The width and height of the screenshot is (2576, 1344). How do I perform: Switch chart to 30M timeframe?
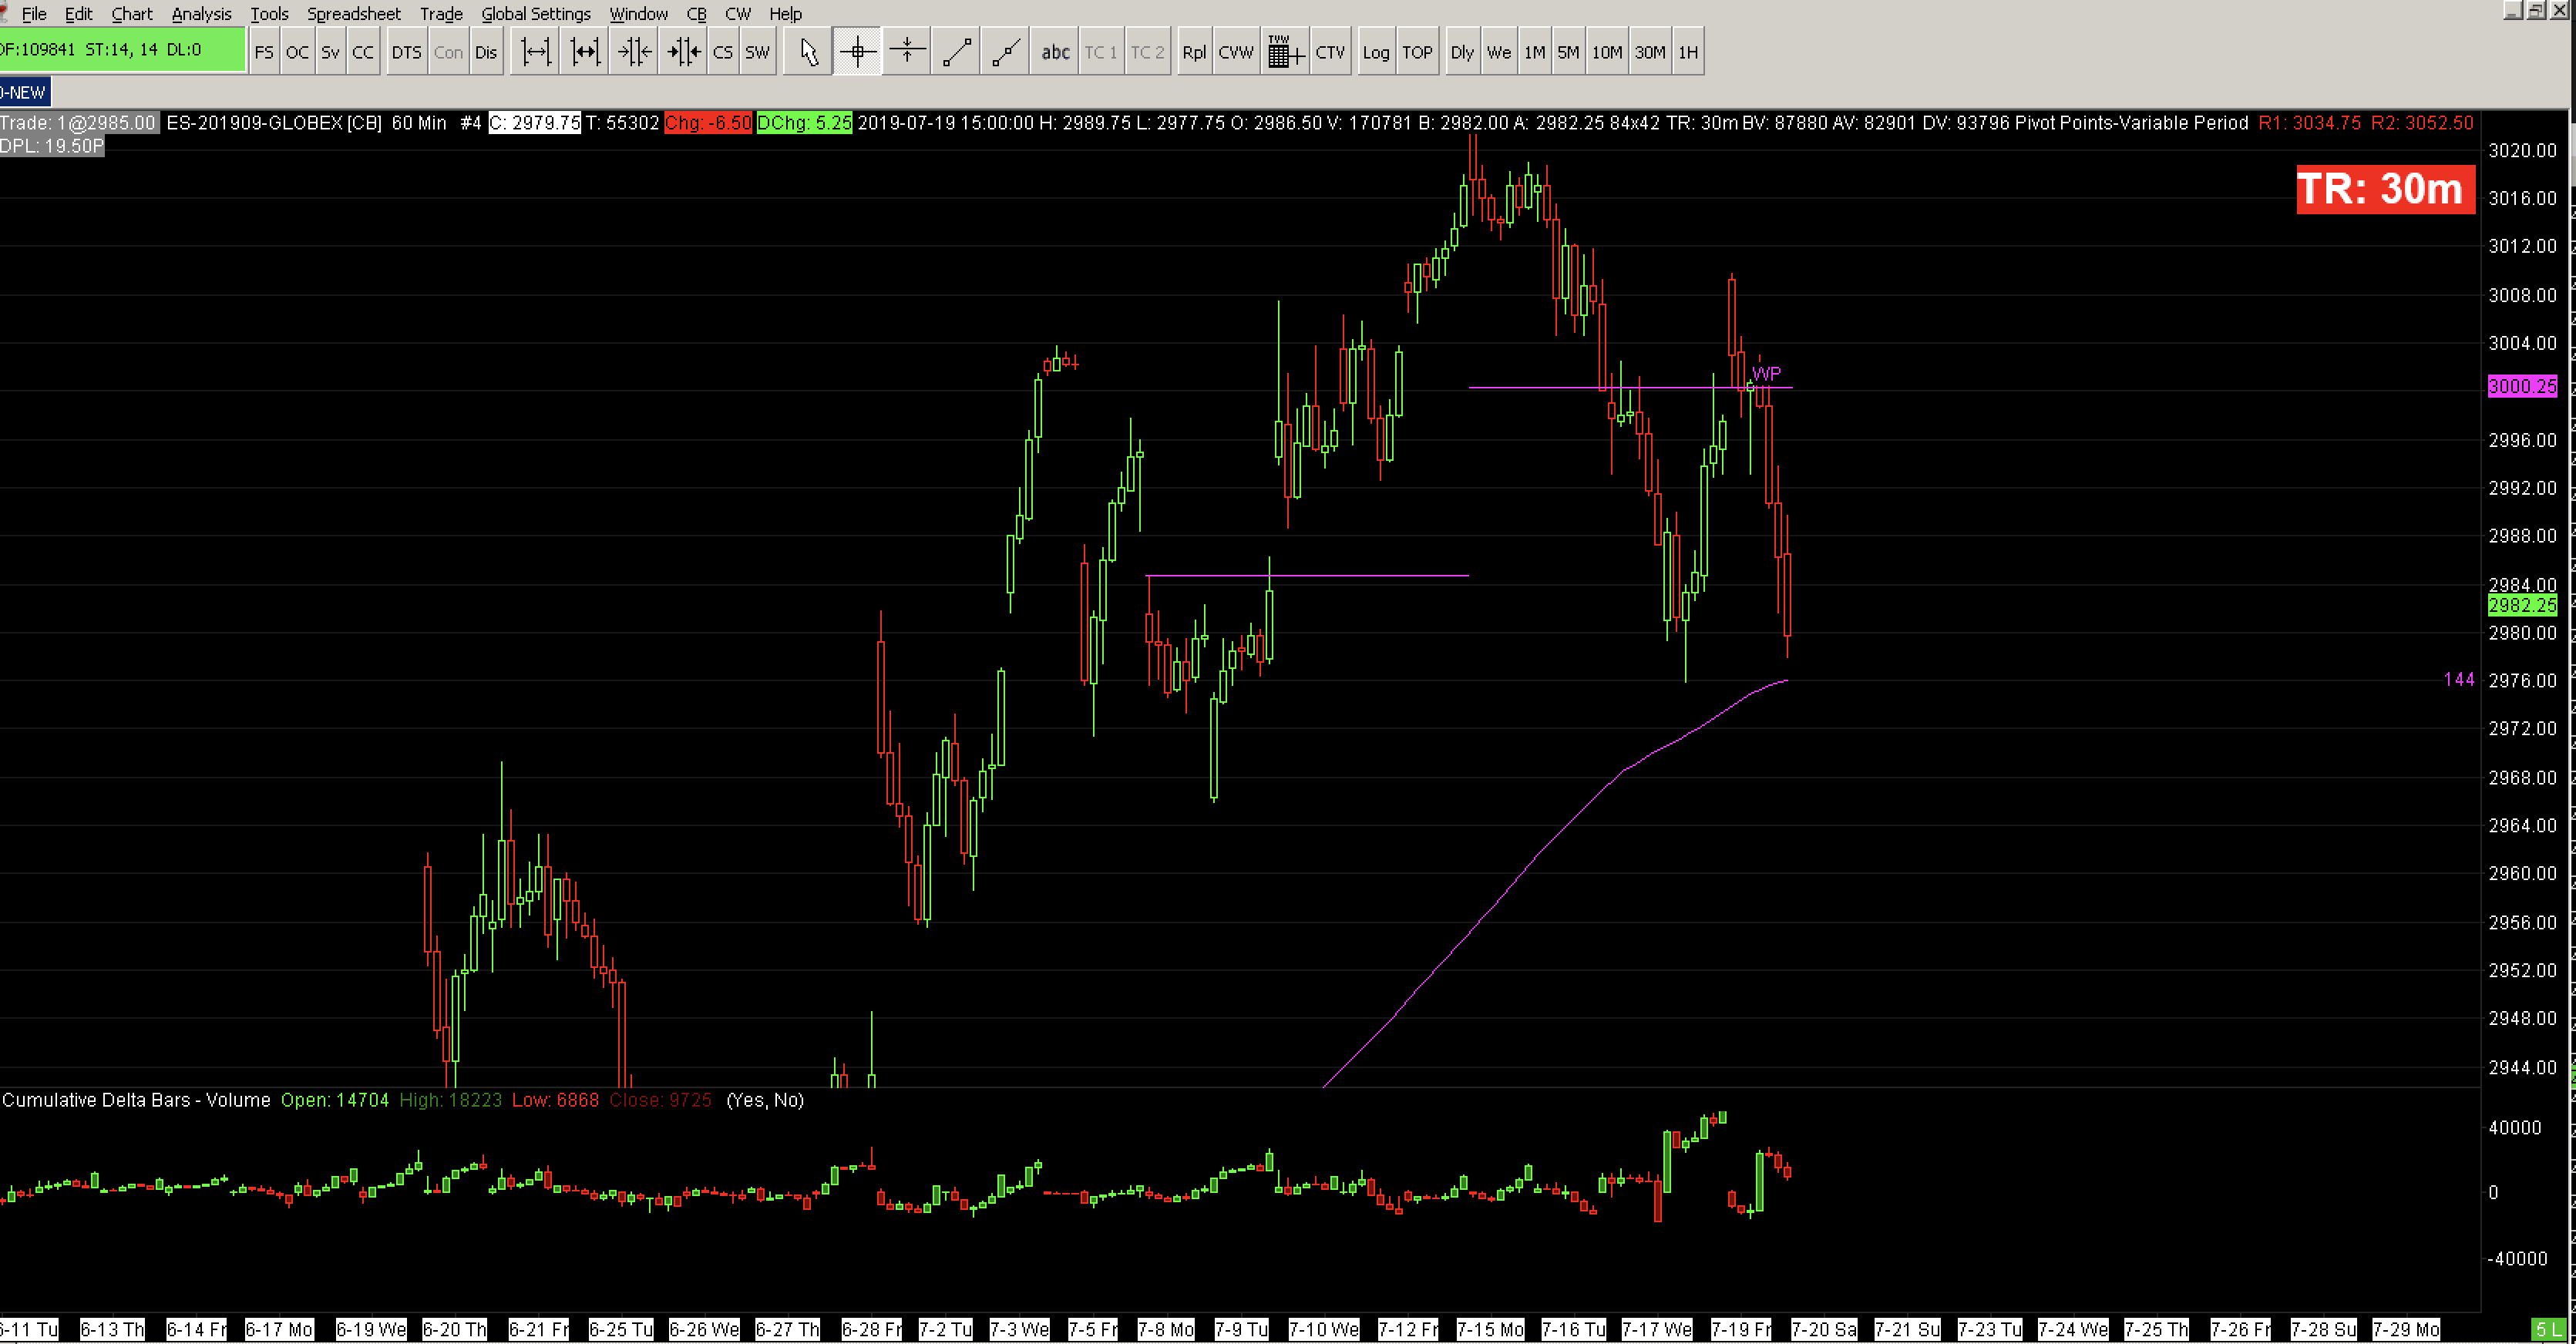click(x=1649, y=52)
